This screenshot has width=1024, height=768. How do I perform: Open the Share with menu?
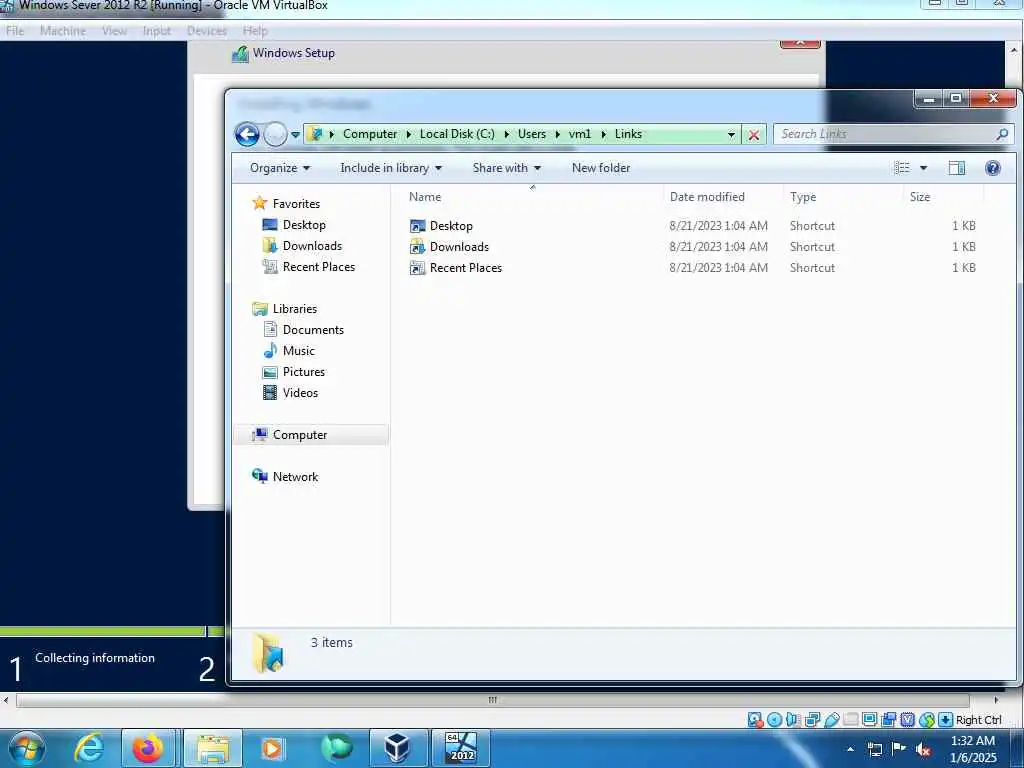click(x=507, y=168)
